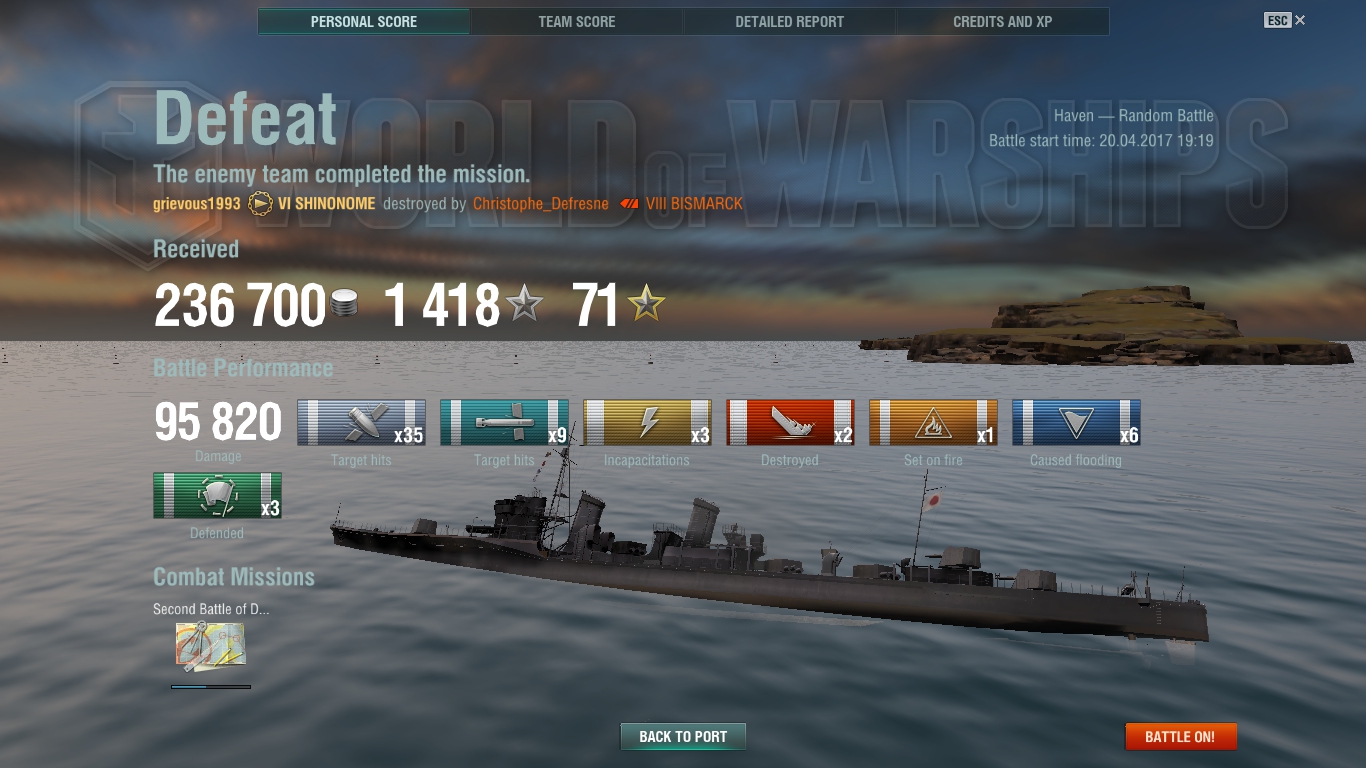
Task: Start a new match with Battle On!
Action: tap(1181, 737)
